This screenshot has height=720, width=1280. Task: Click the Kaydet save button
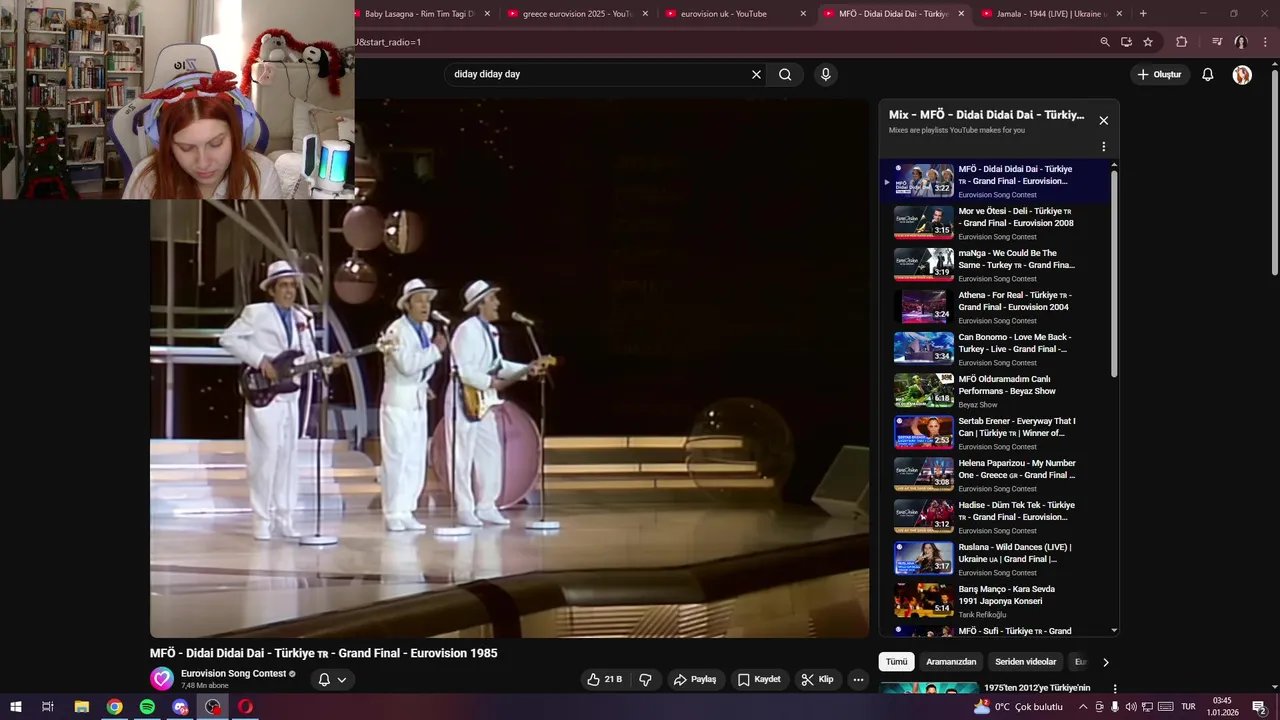[x=759, y=680]
